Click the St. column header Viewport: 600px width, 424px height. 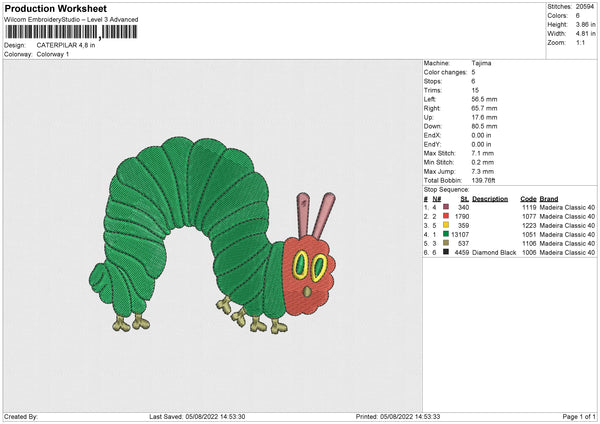(x=464, y=198)
